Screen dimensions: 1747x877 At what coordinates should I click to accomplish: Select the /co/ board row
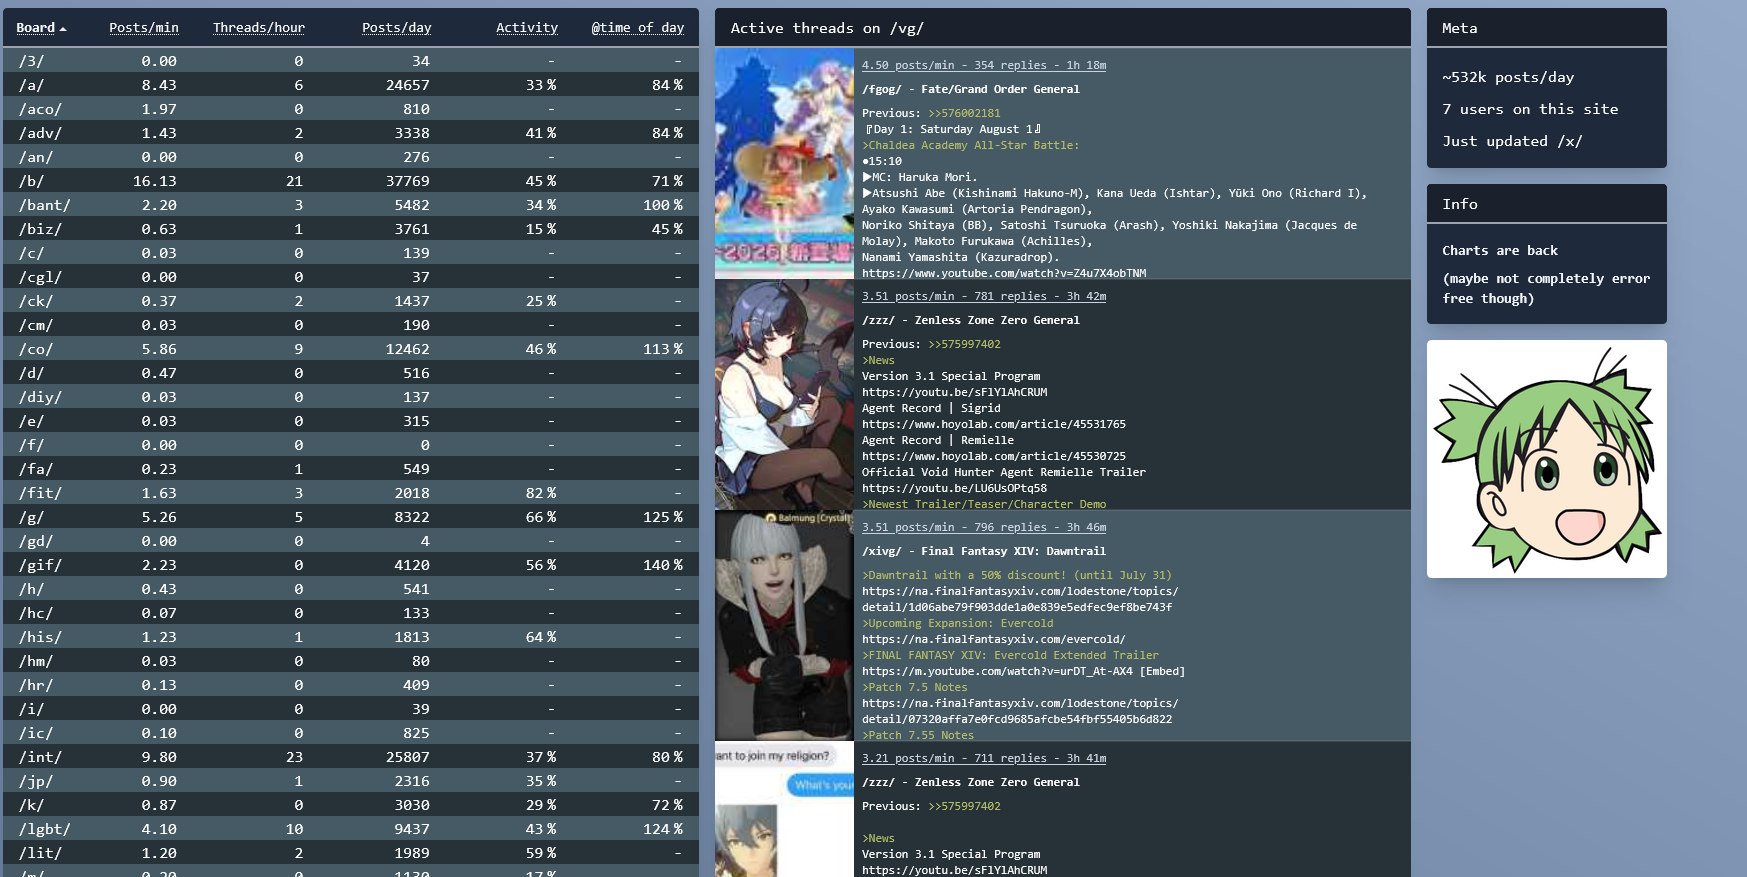[351, 349]
